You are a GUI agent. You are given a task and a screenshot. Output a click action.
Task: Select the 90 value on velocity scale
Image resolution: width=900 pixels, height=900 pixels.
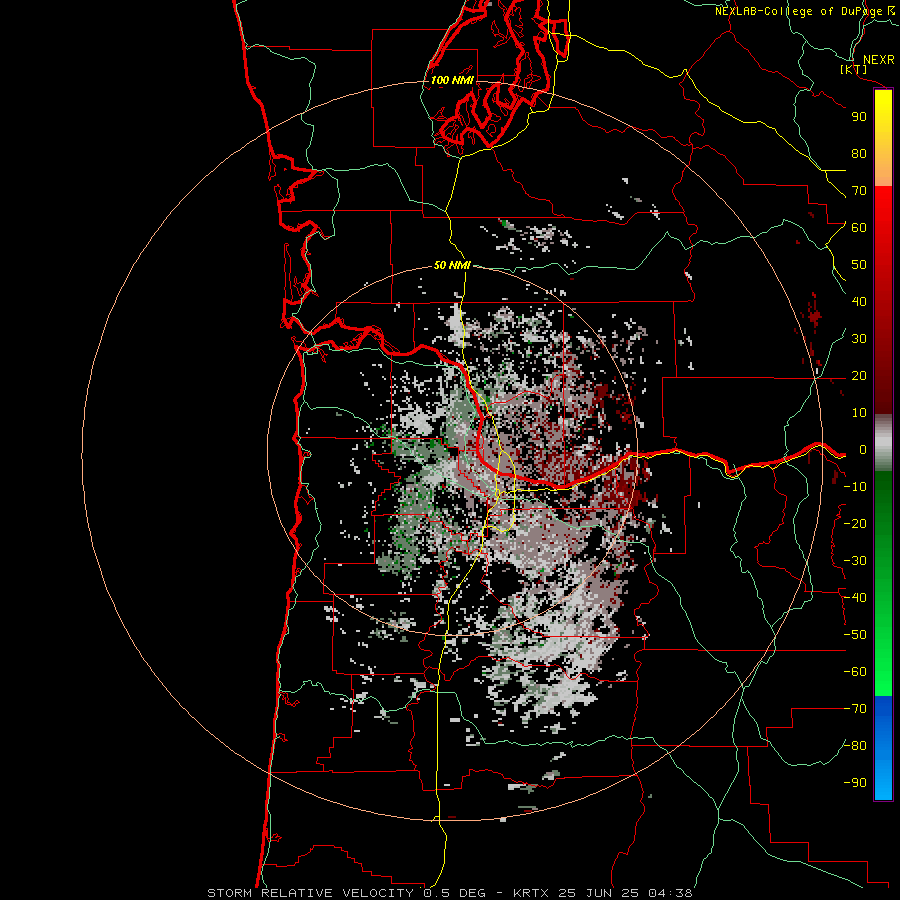pyautogui.click(x=859, y=117)
